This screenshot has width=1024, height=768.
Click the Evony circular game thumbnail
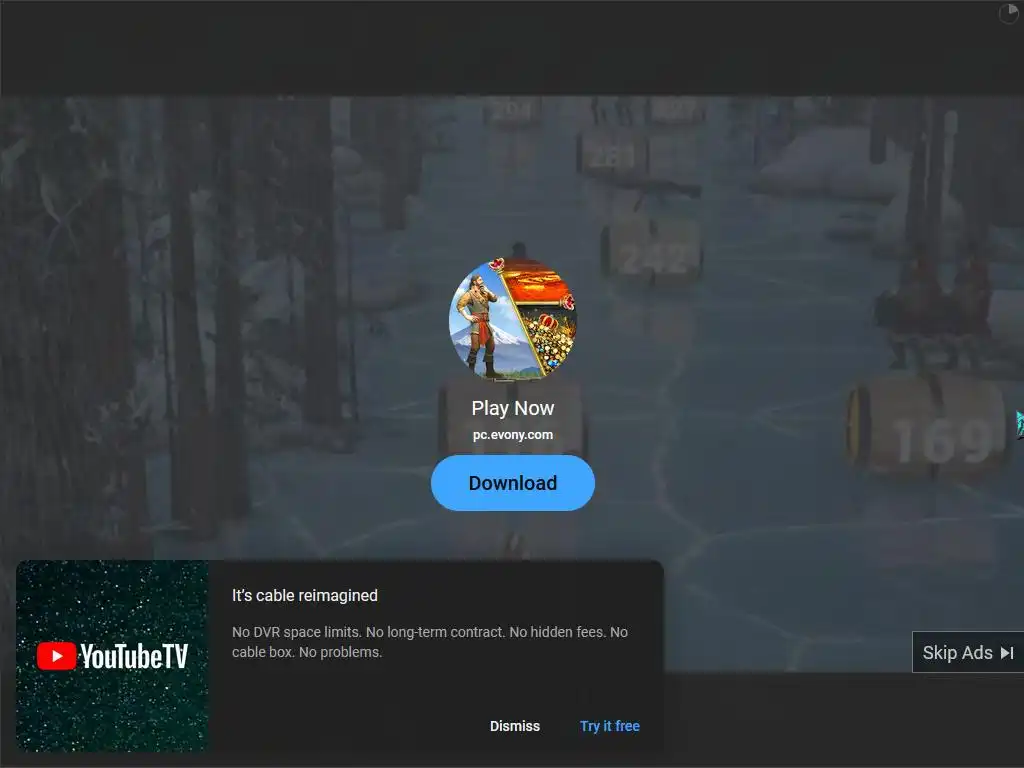point(513,318)
